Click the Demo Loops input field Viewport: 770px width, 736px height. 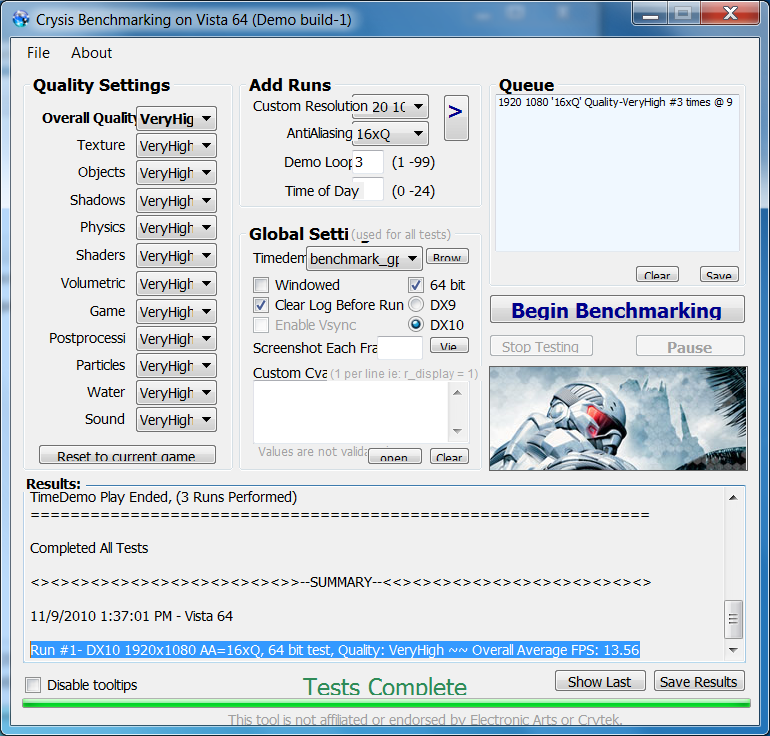pos(368,162)
